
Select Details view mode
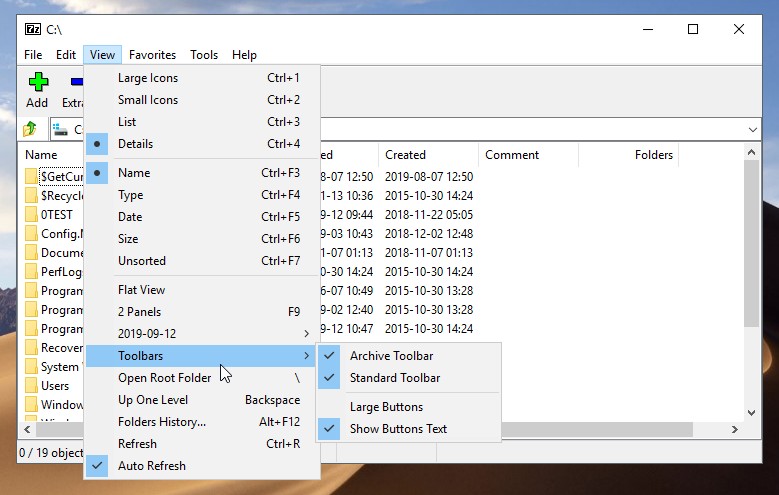(201, 144)
